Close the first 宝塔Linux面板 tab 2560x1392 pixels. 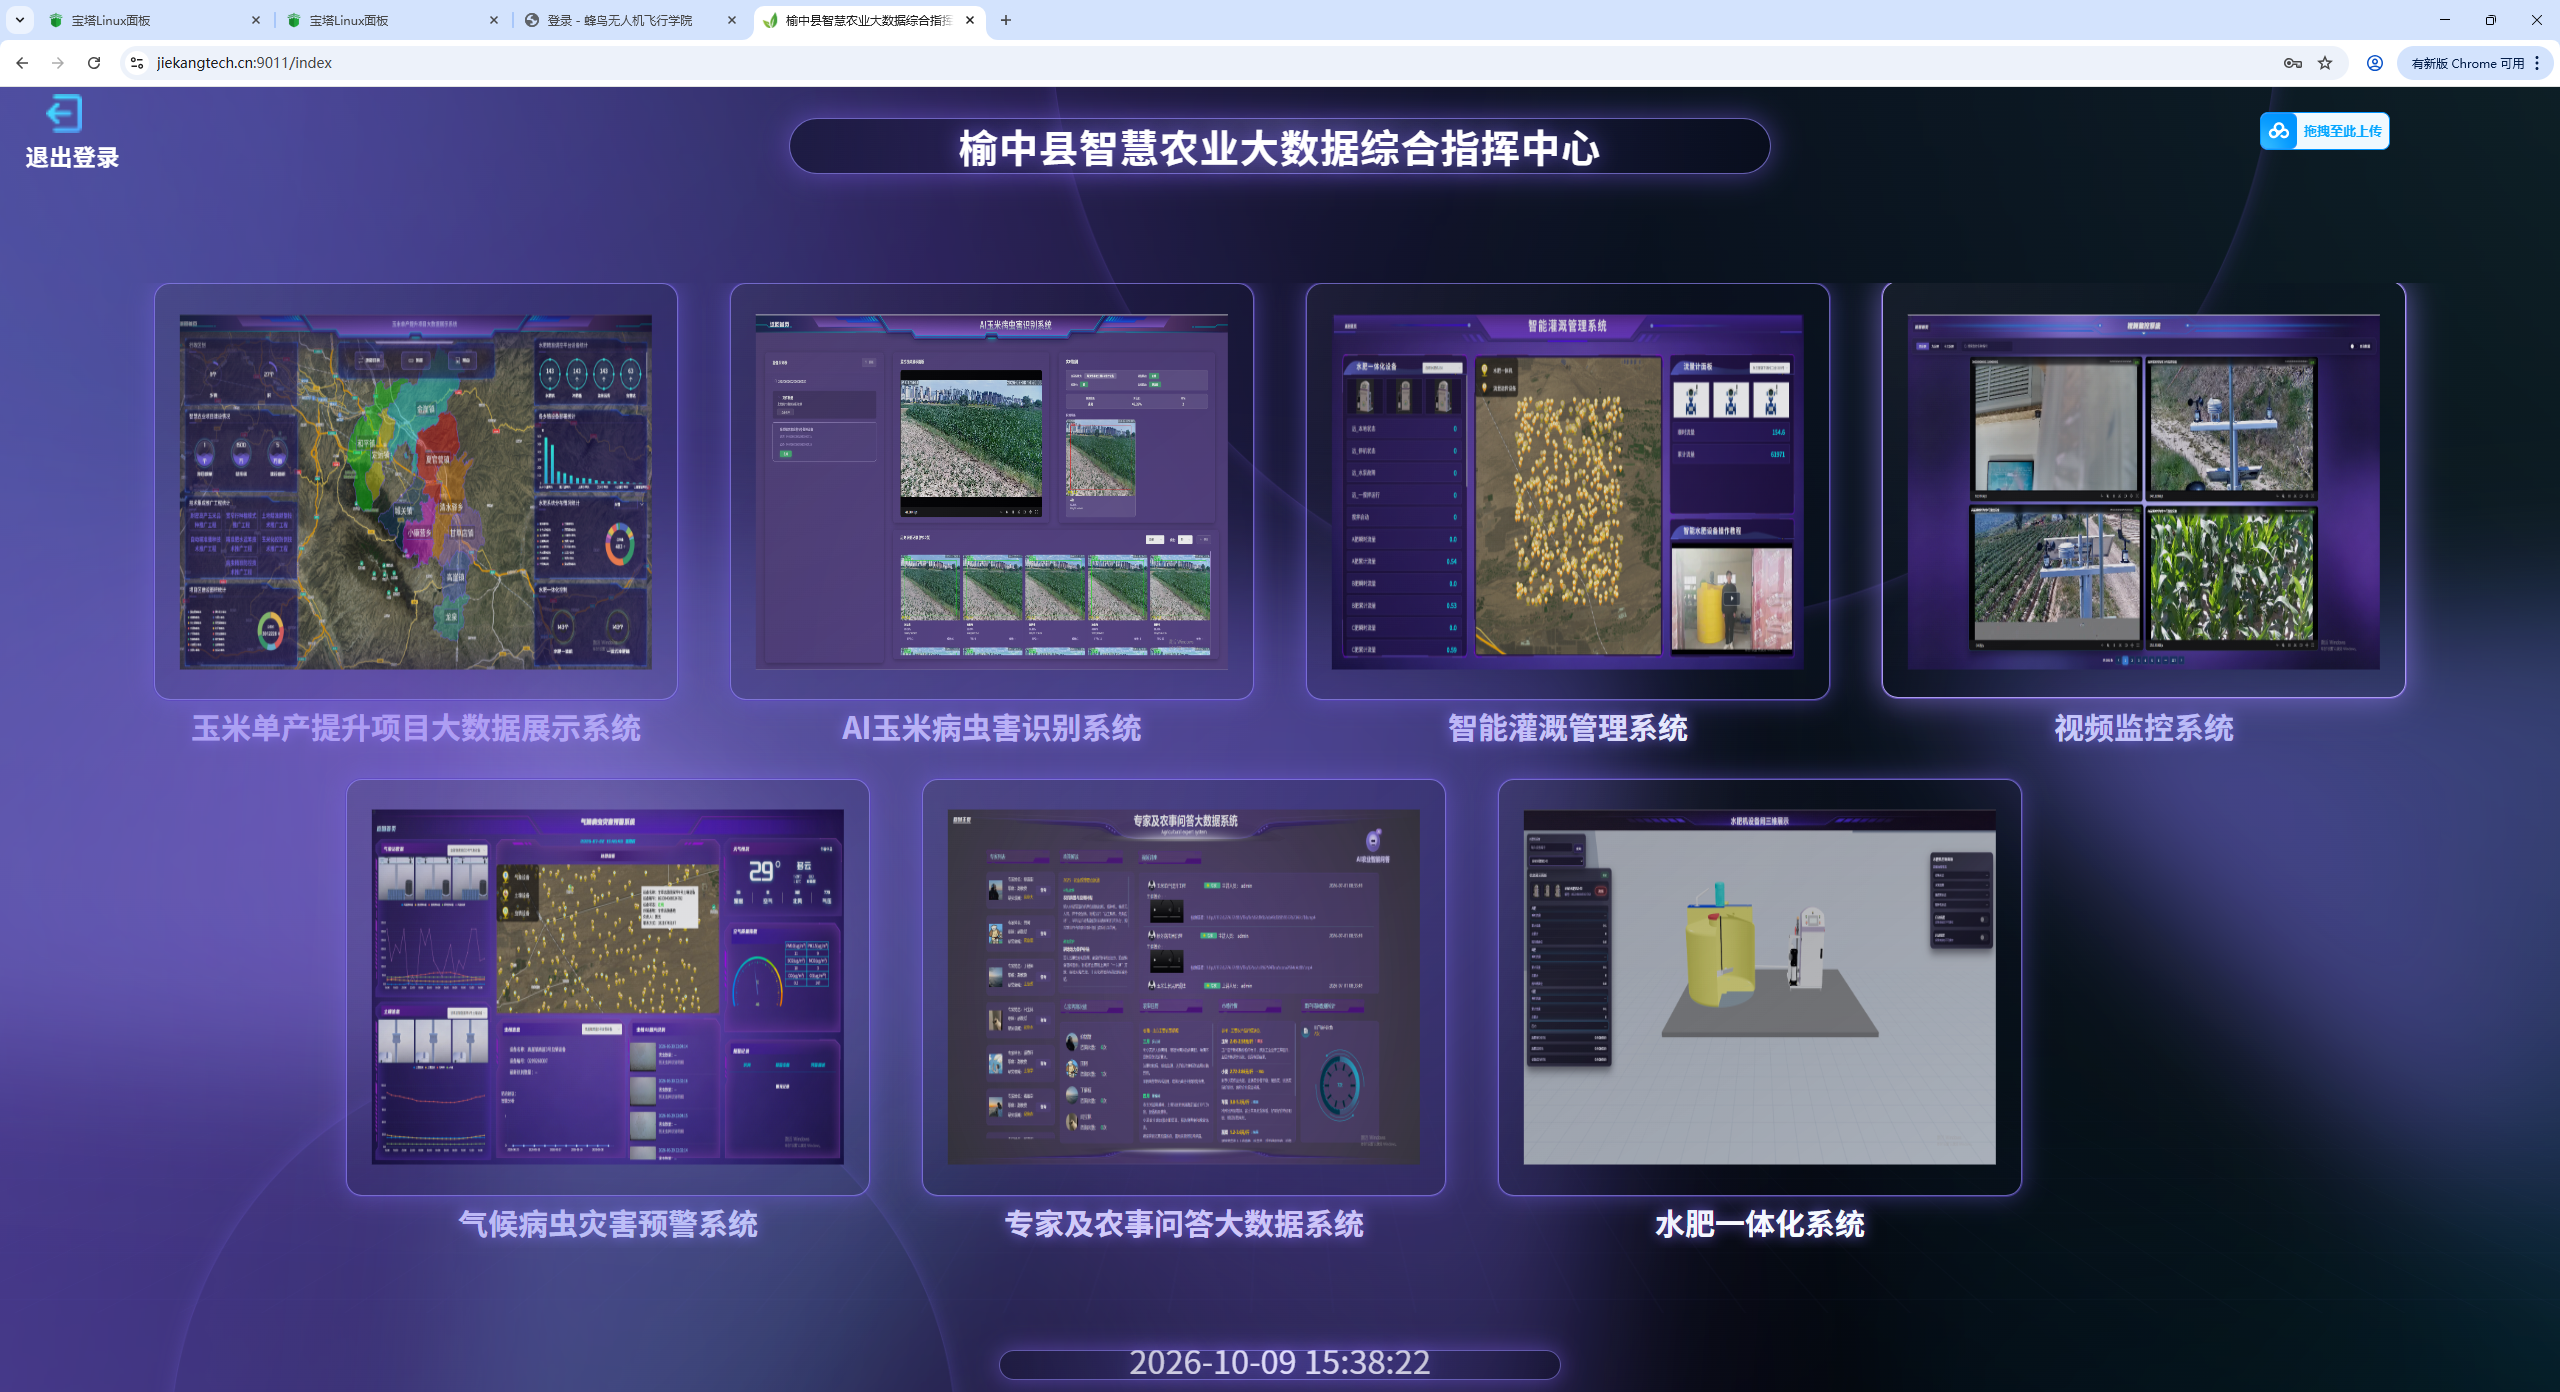[x=256, y=20]
